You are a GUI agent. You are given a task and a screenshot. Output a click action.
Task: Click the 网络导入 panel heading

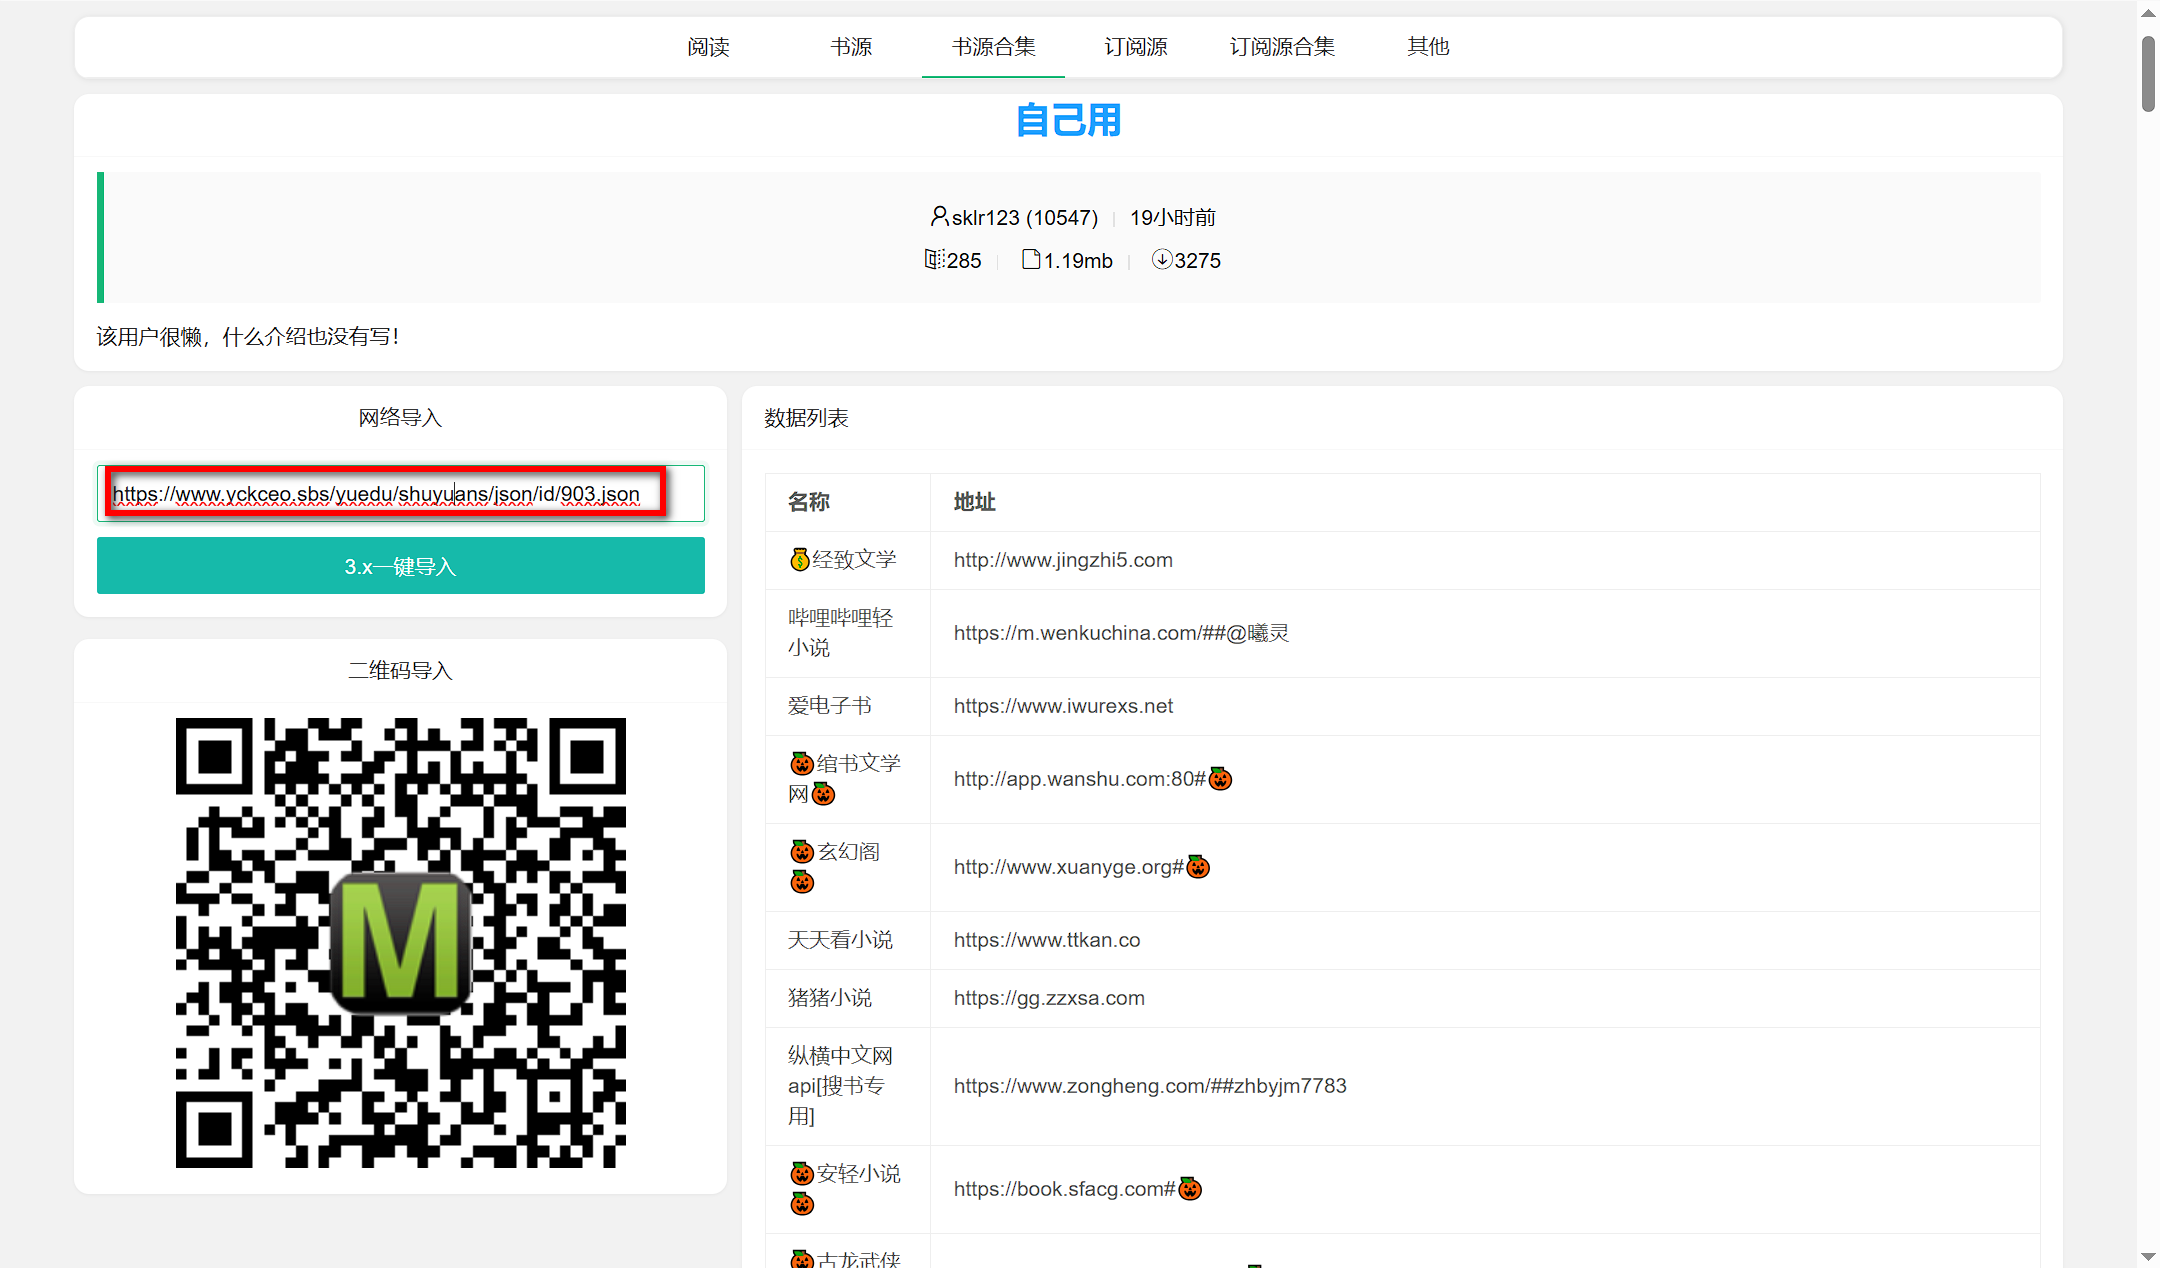point(400,418)
